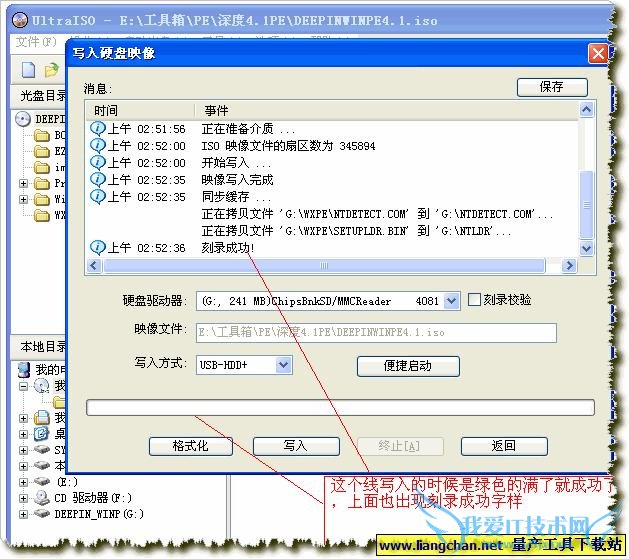Click info icon of 02:51:56 row
629x559 pixels.
click(97, 128)
